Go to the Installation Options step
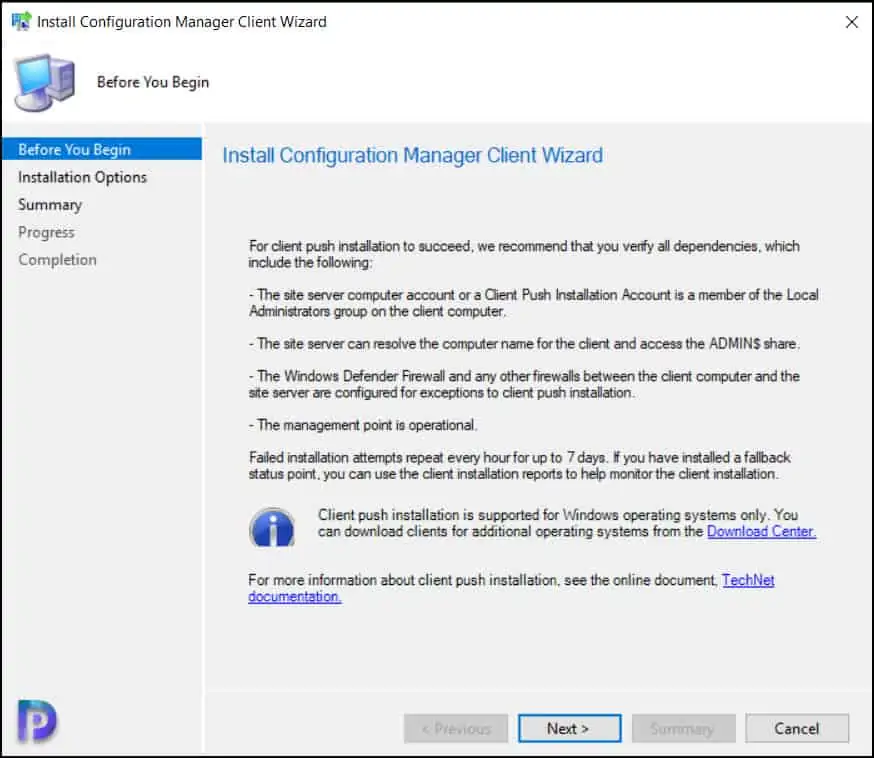 [x=82, y=177]
